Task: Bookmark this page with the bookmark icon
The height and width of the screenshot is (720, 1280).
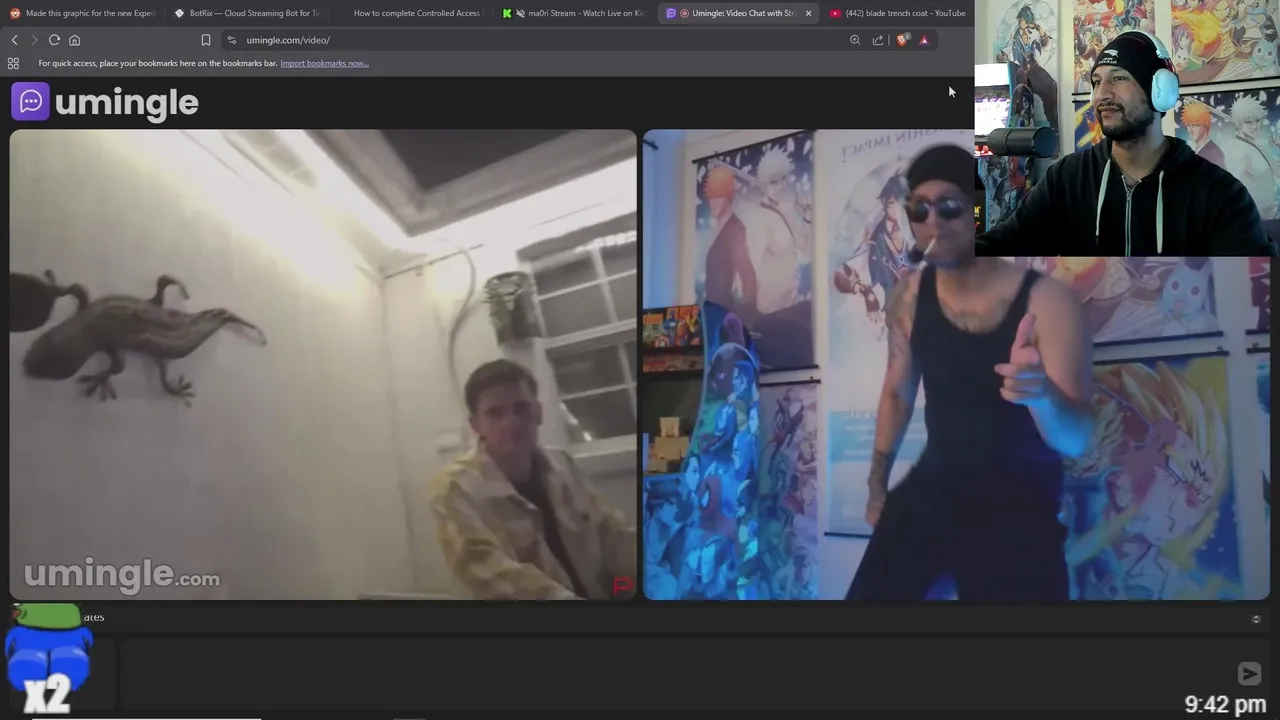Action: coord(206,40)
